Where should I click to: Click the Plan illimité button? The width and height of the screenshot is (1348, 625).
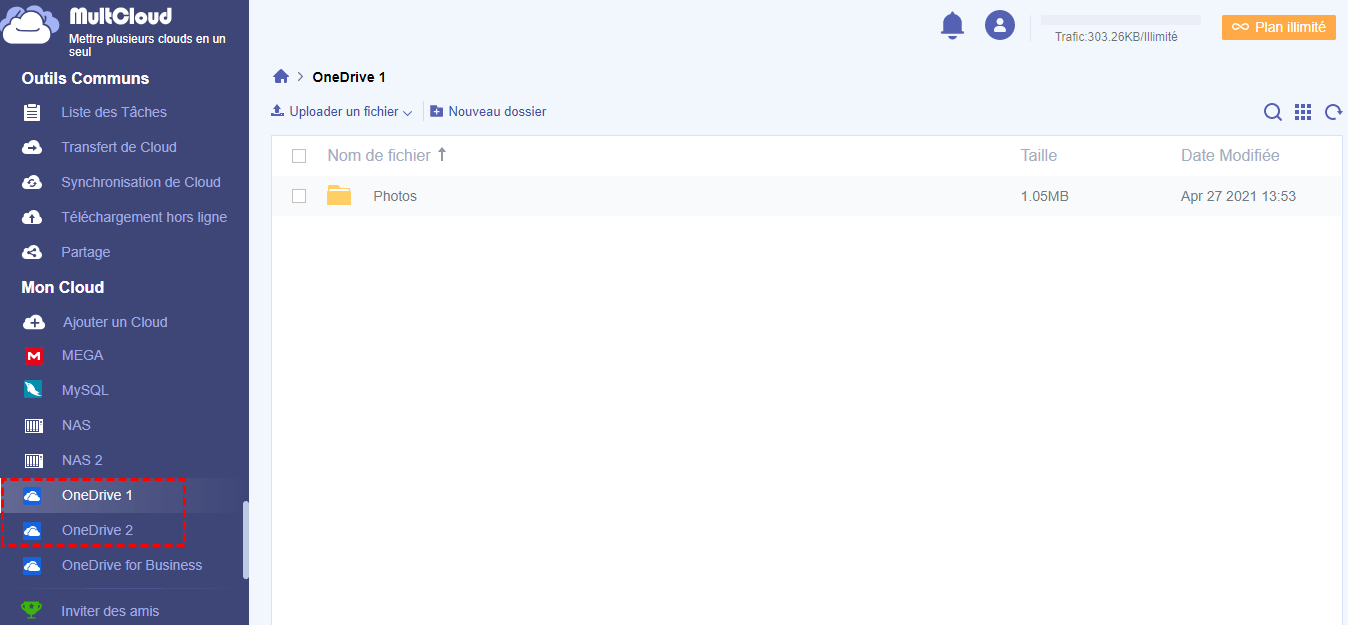click(1279, 27)
